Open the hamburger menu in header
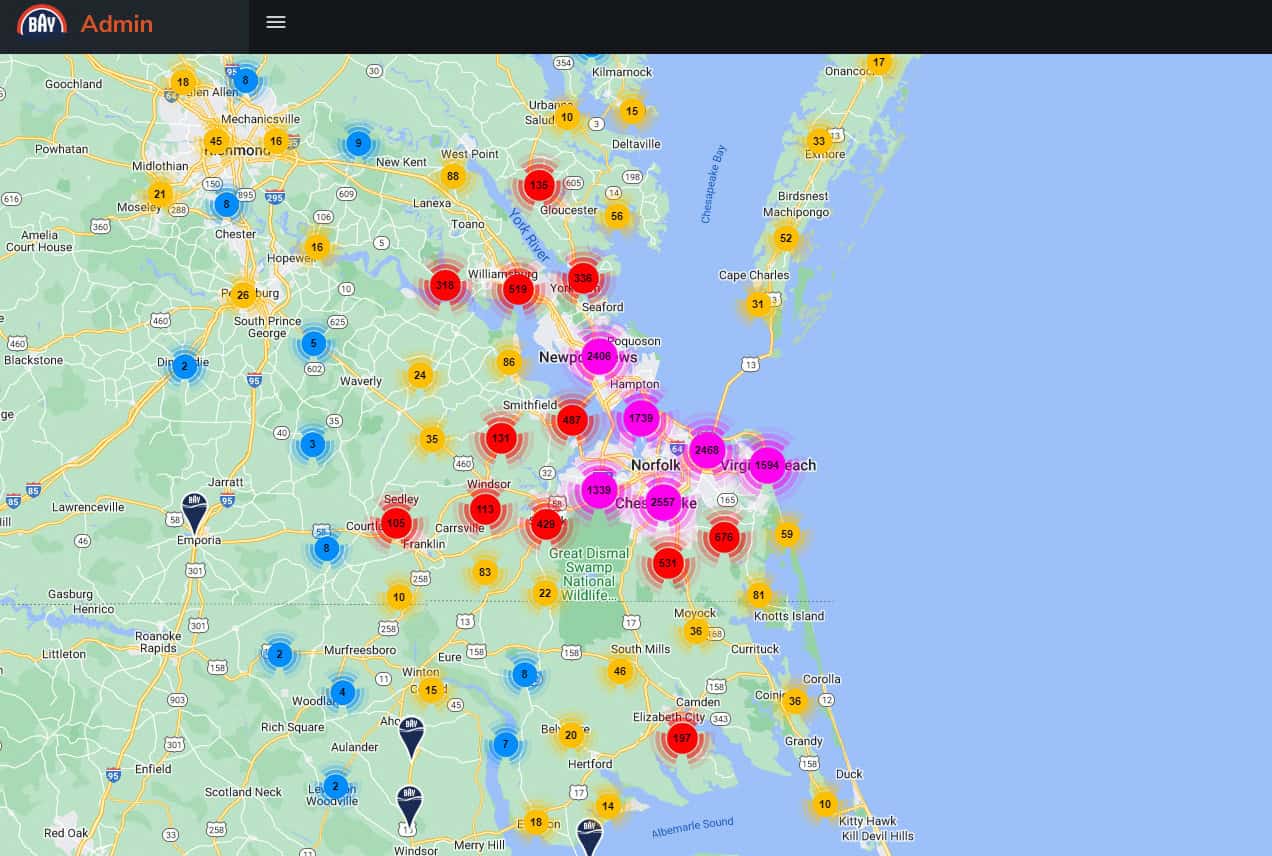1272x856 pixels. pos(276,22)
